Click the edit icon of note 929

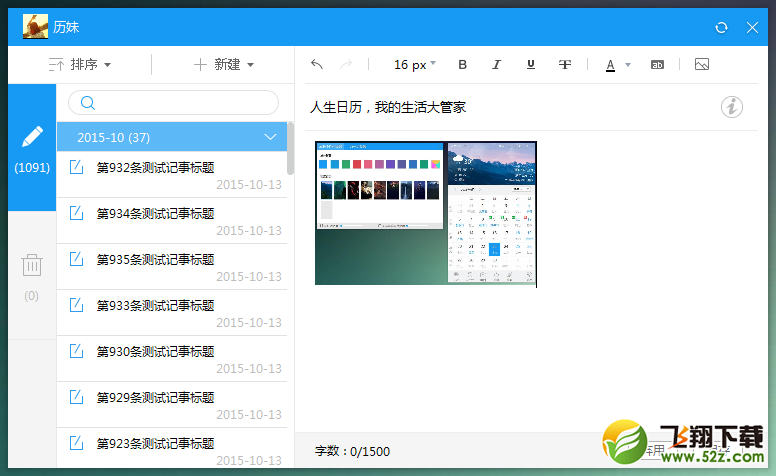pos(76,397)
